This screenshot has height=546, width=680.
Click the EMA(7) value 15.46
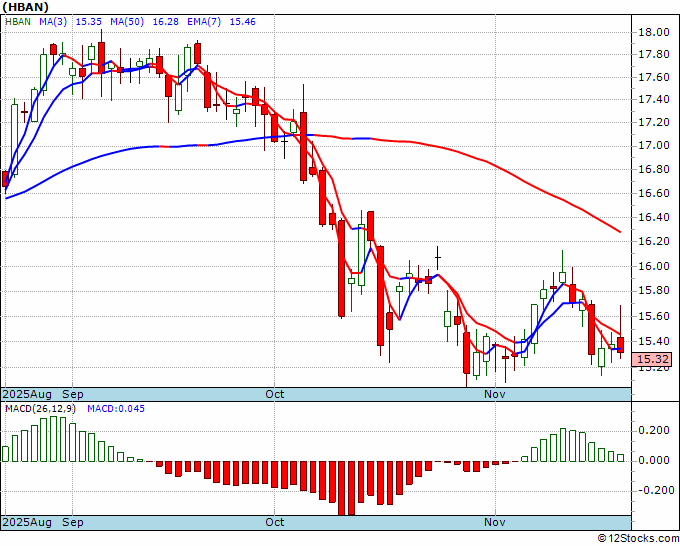pos(242,22)
